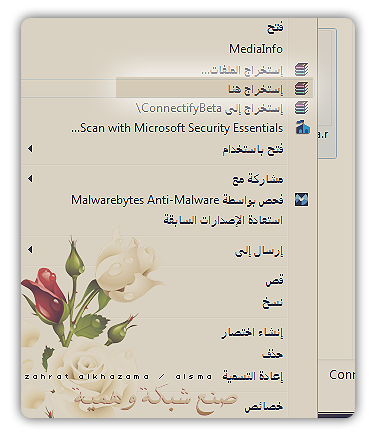Click the WinRAR icon beside إستخراج الملفات

[x=302, y=69]
